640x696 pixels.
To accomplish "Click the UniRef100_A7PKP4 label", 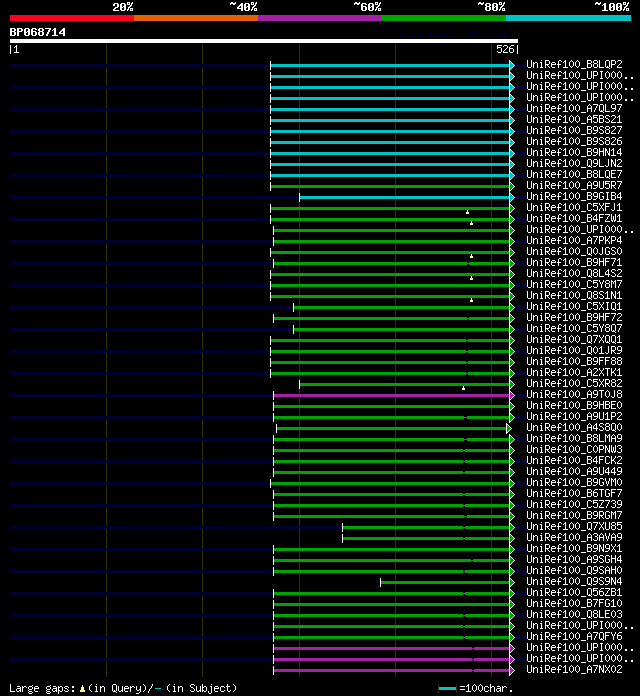I will click(x=574, y=241).
